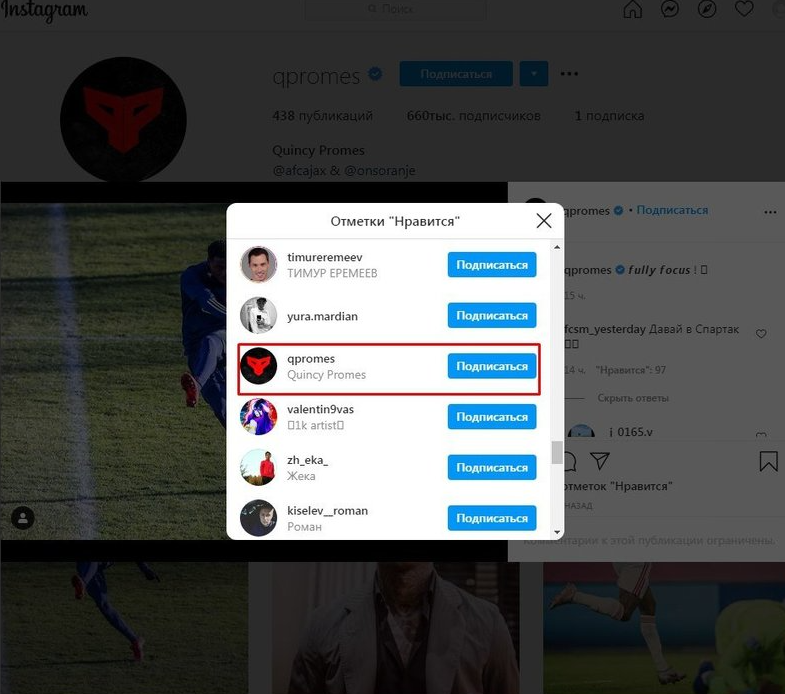Viewport: 785px width, 694px height.
Task: Expand the dropdown arrow beside the profile follow button
Action: (x=534, y=74)
